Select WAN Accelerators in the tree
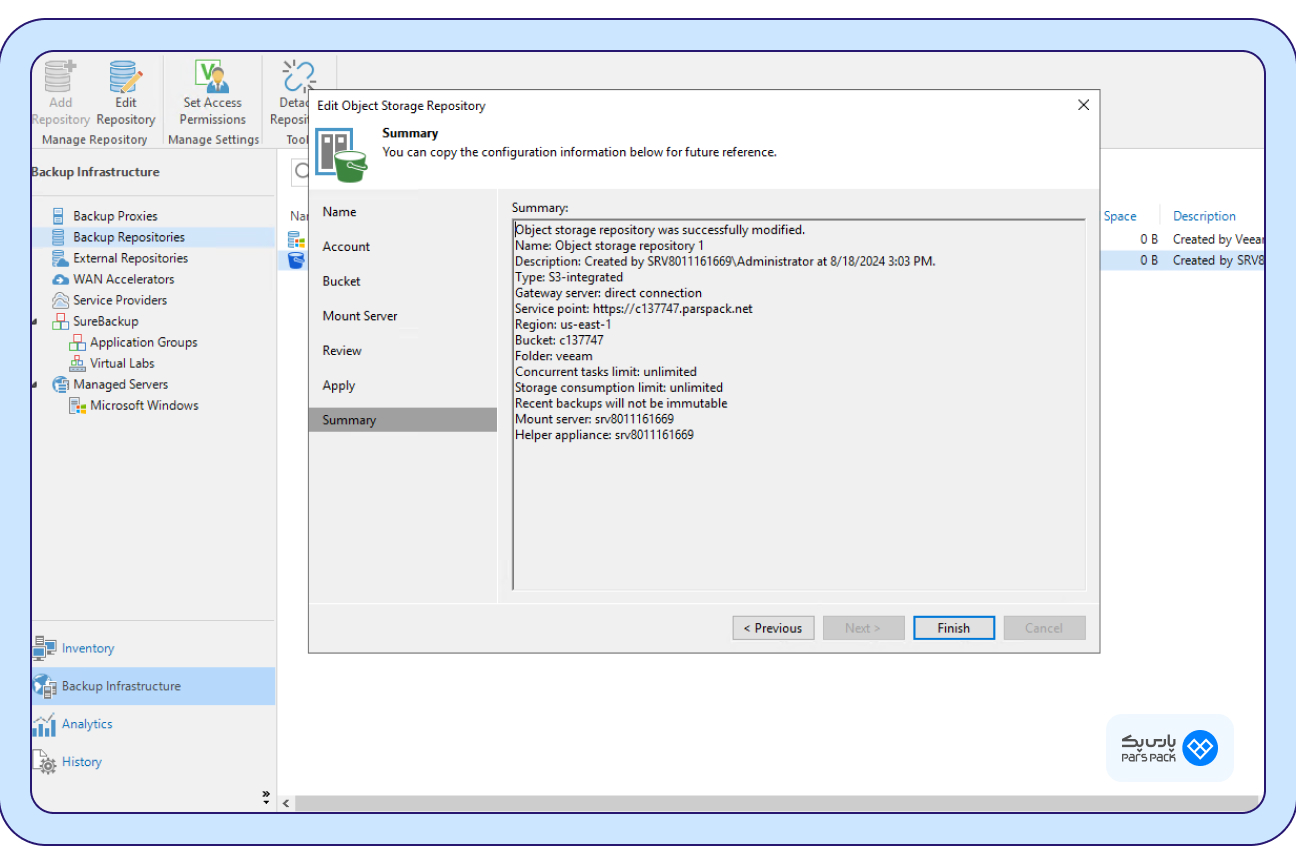 pyautogui.click(x=123, y=279)
